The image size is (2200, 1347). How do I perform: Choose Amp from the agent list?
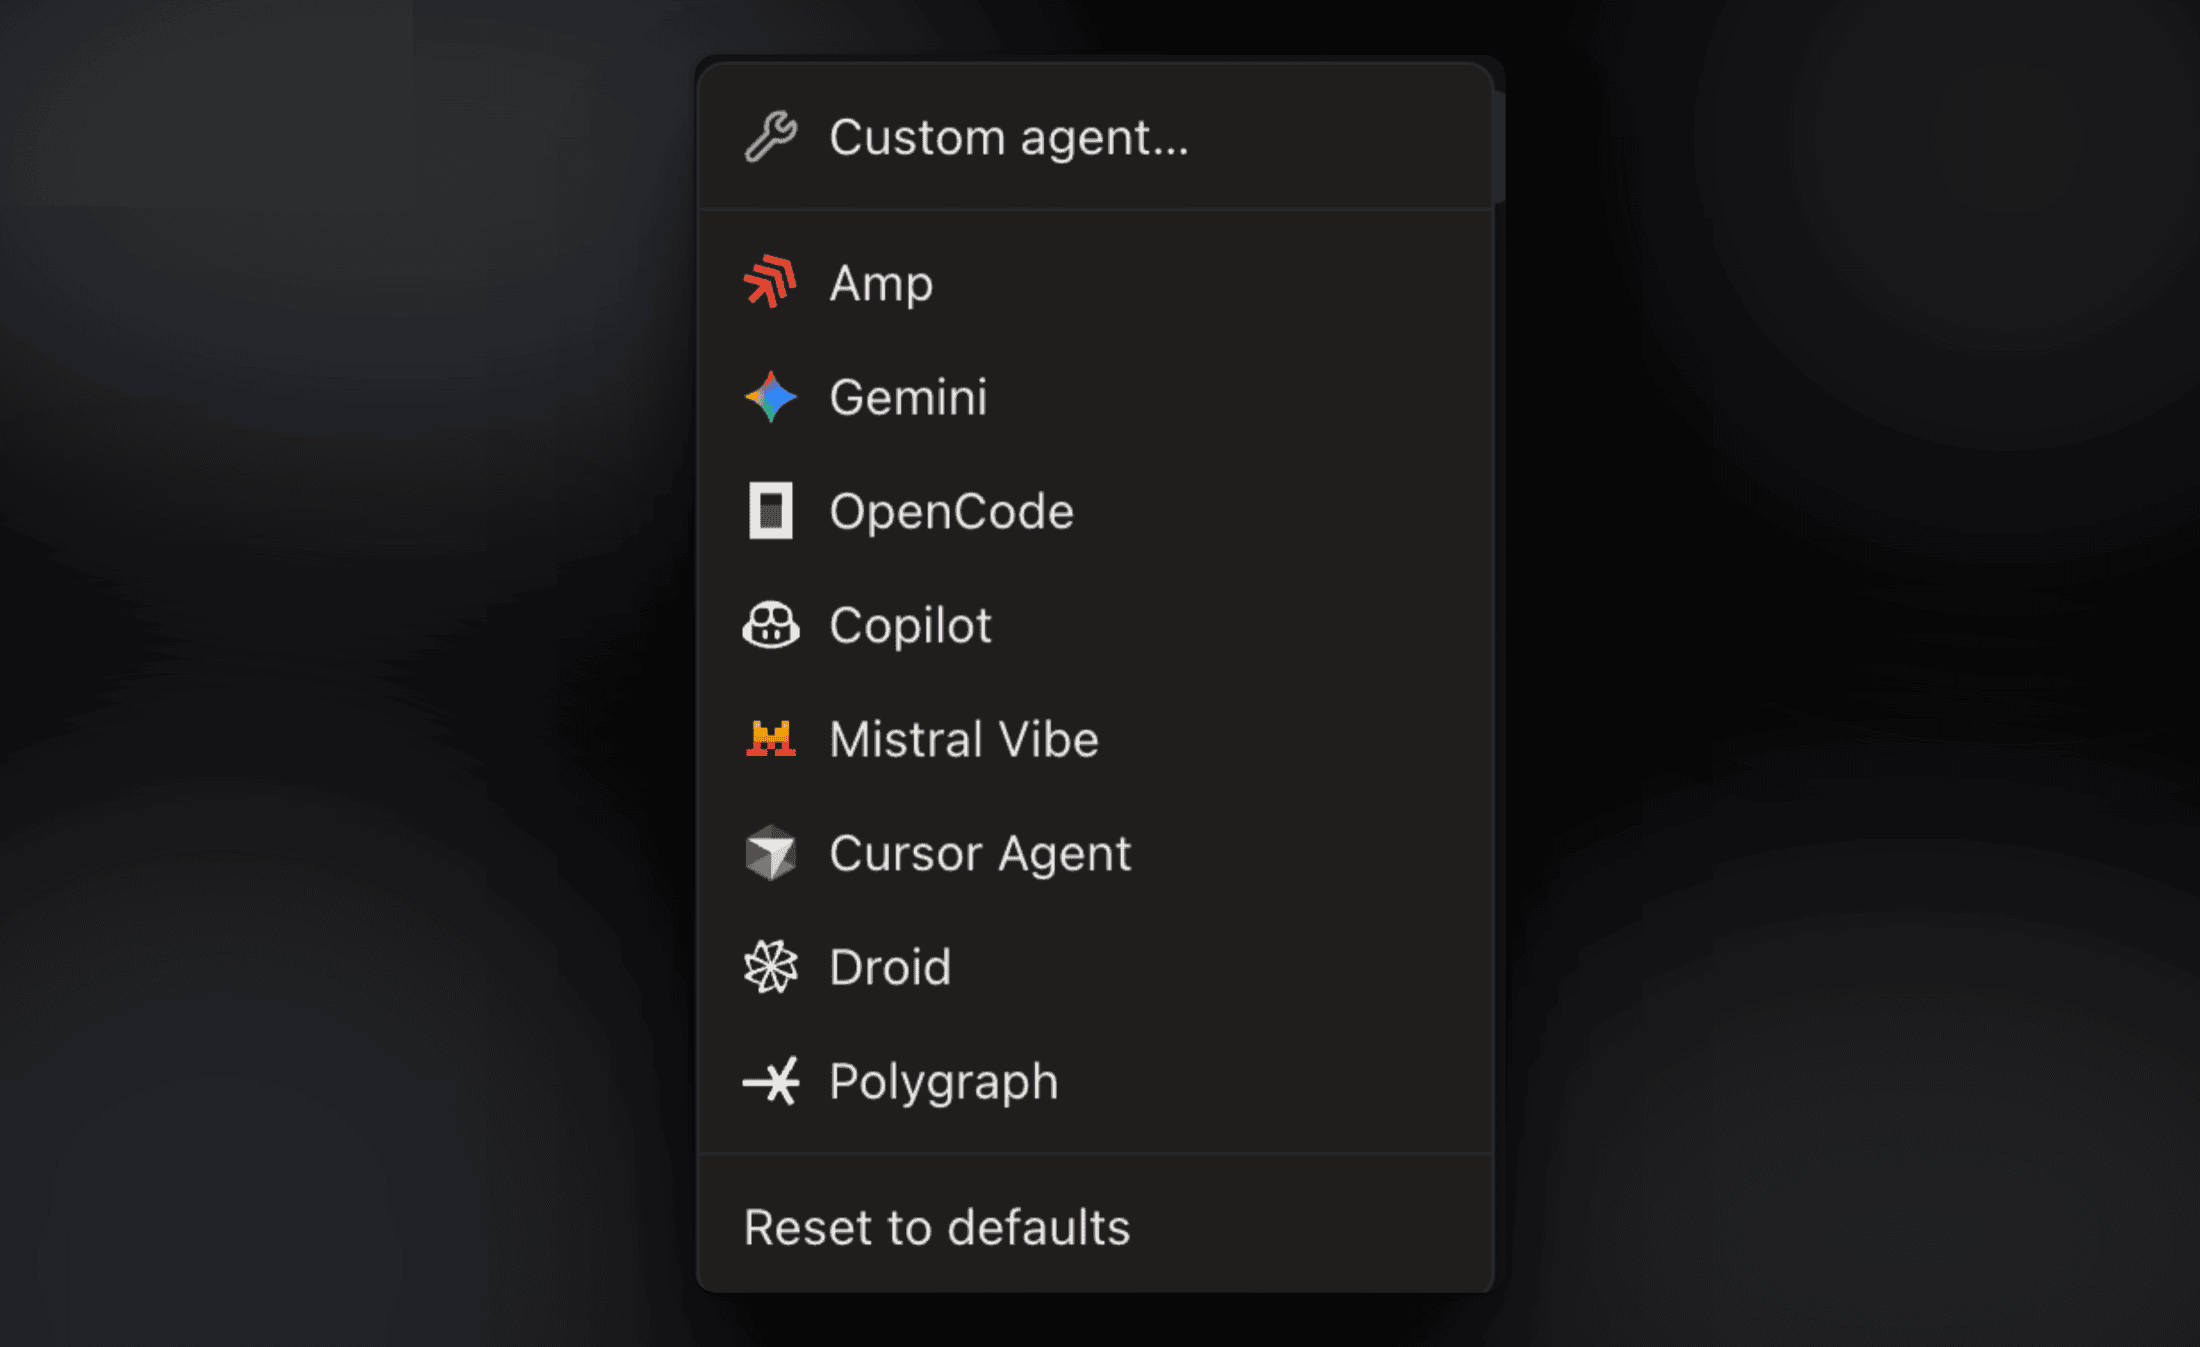tap(1095, 283)
